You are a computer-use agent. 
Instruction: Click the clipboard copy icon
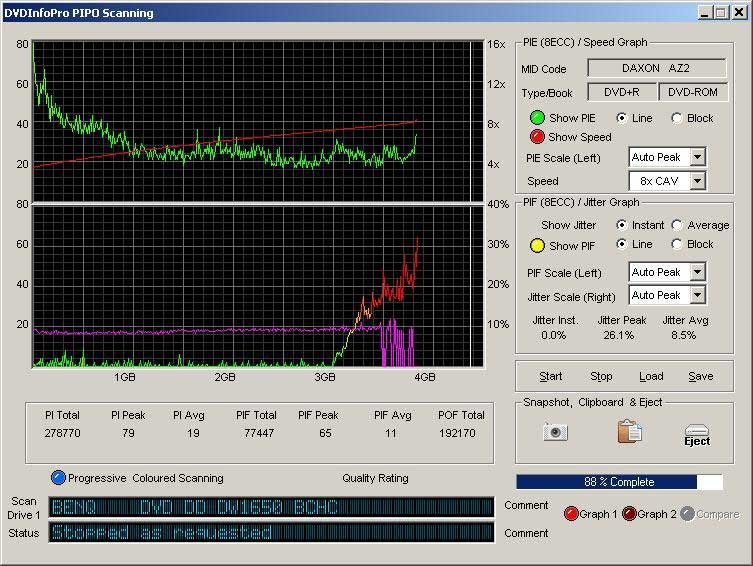click(629, 431)
